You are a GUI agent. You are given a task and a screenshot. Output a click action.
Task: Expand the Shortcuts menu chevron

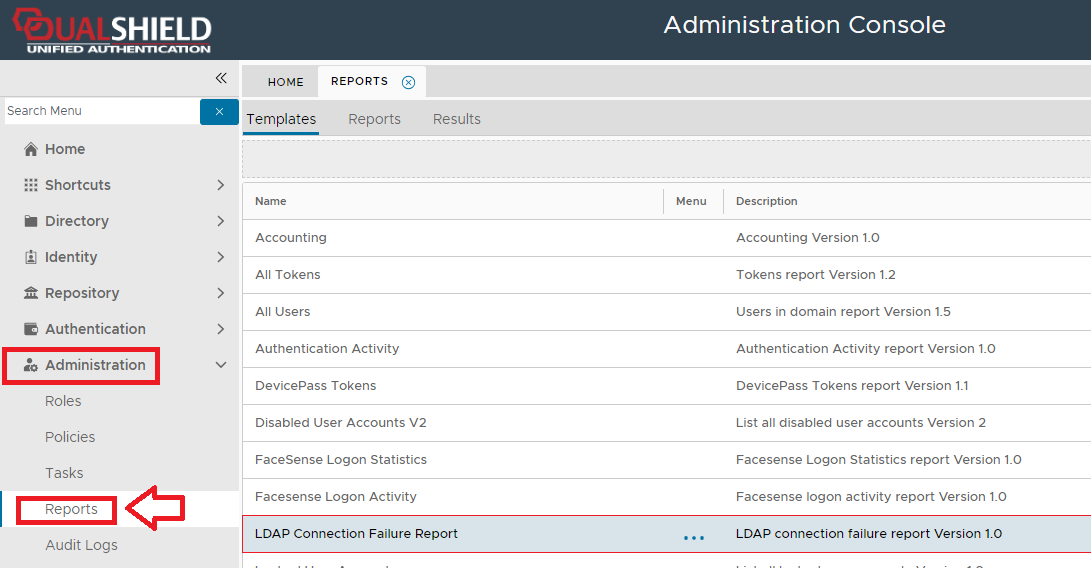(x=220, y=185)
